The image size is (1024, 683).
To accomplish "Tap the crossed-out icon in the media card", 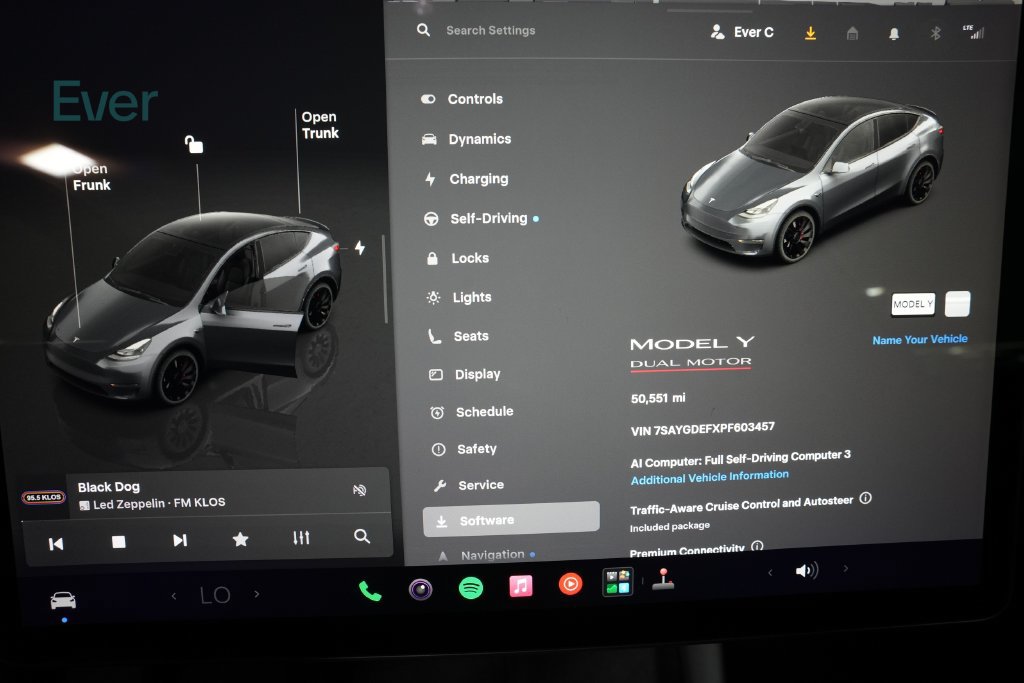I will point(359,490).
